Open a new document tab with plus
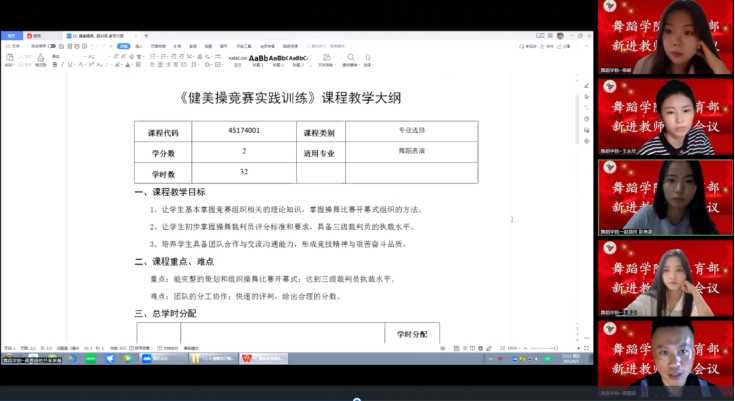735x401 pixels. tap(146, 35)
